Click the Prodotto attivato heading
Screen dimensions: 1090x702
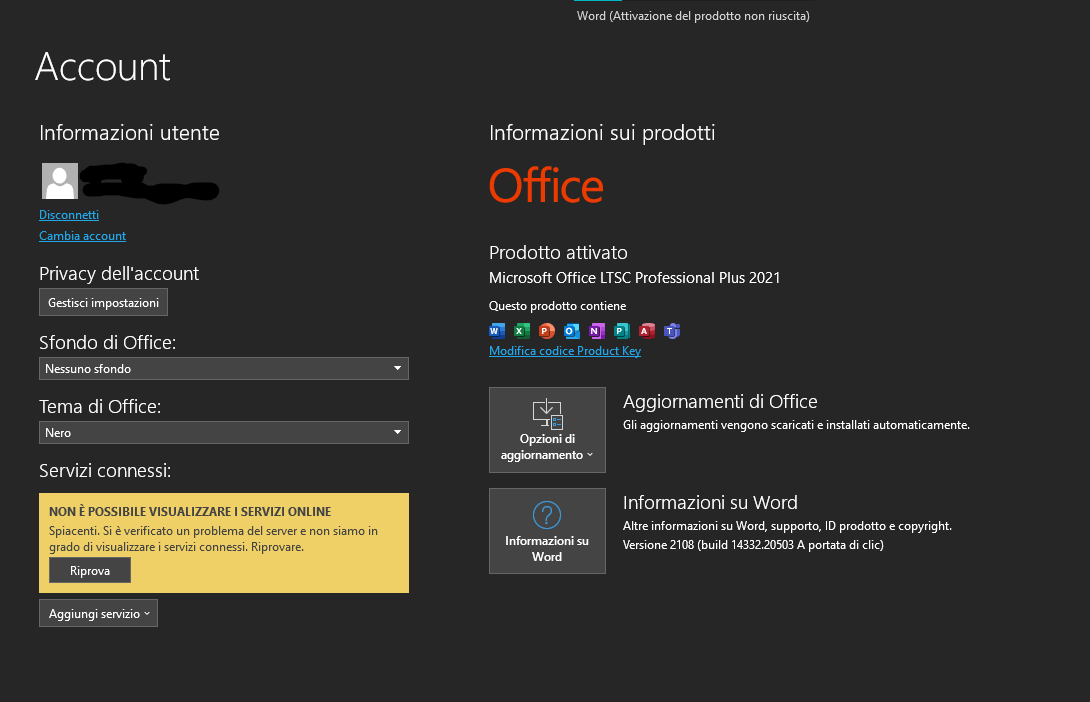558,252
